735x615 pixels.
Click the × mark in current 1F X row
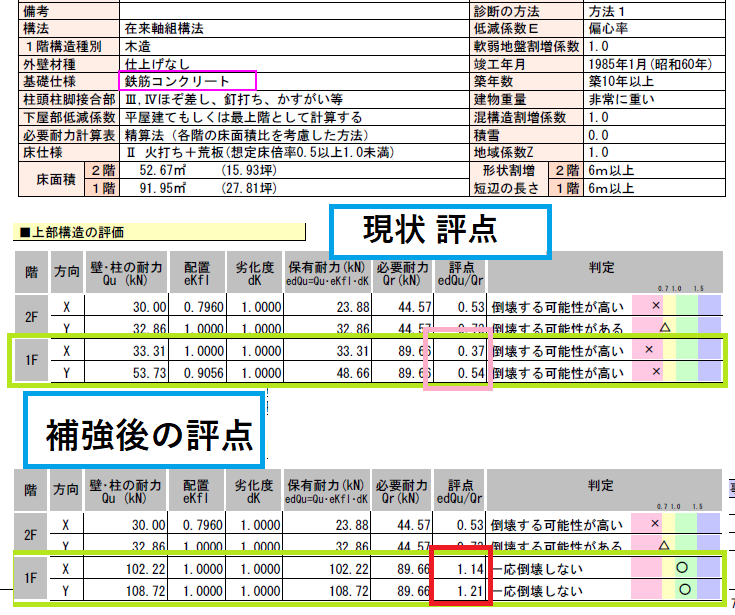click(x=648, y=351)
